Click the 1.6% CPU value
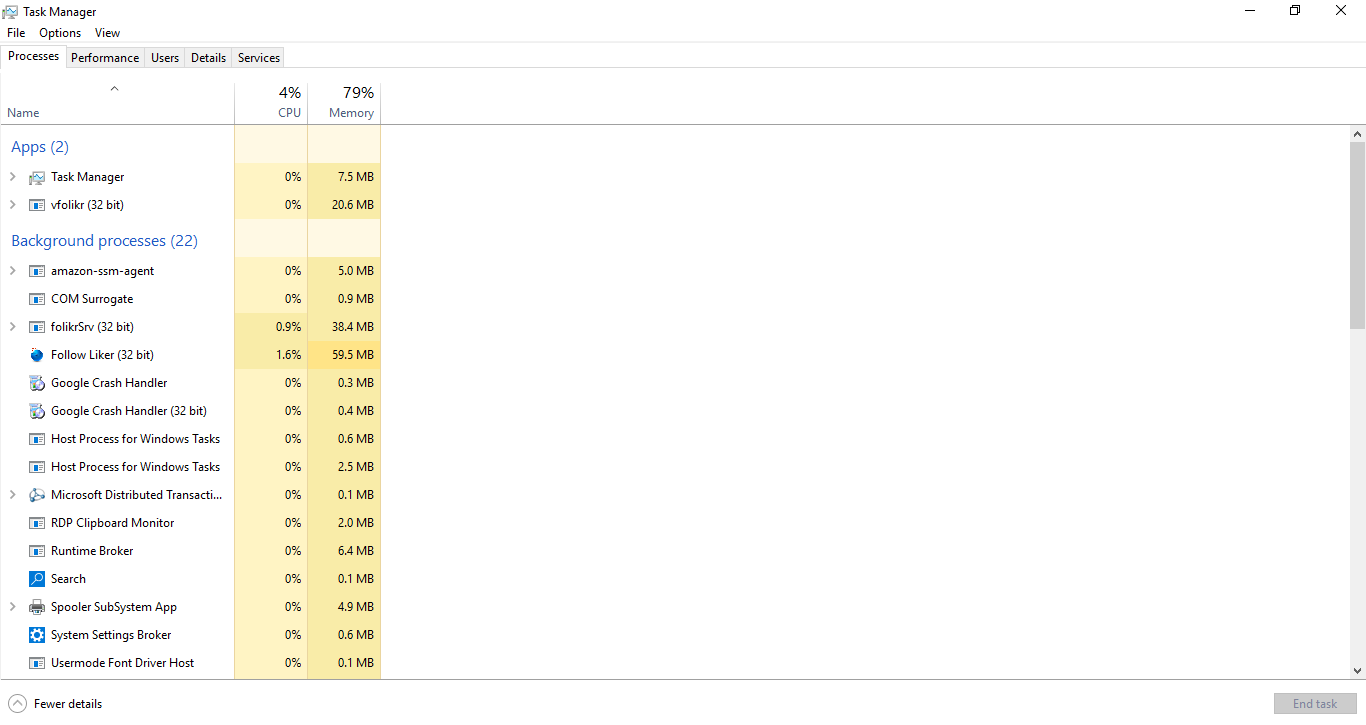This screenshot has height=725, width=1366. [x=288, y=355]
